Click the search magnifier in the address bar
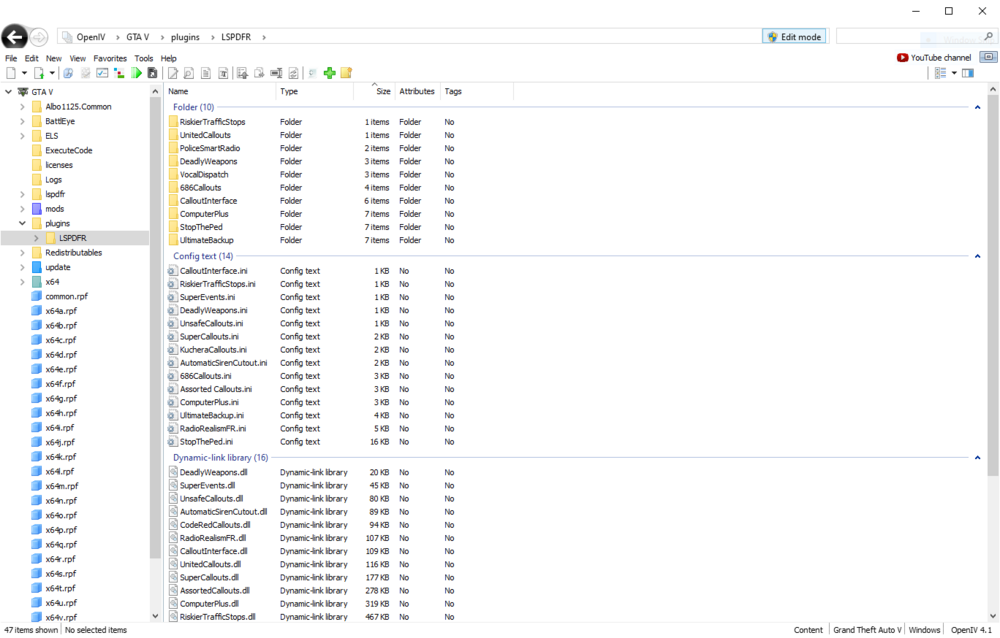Screen dimensions: 1000x638 point(990,36)
